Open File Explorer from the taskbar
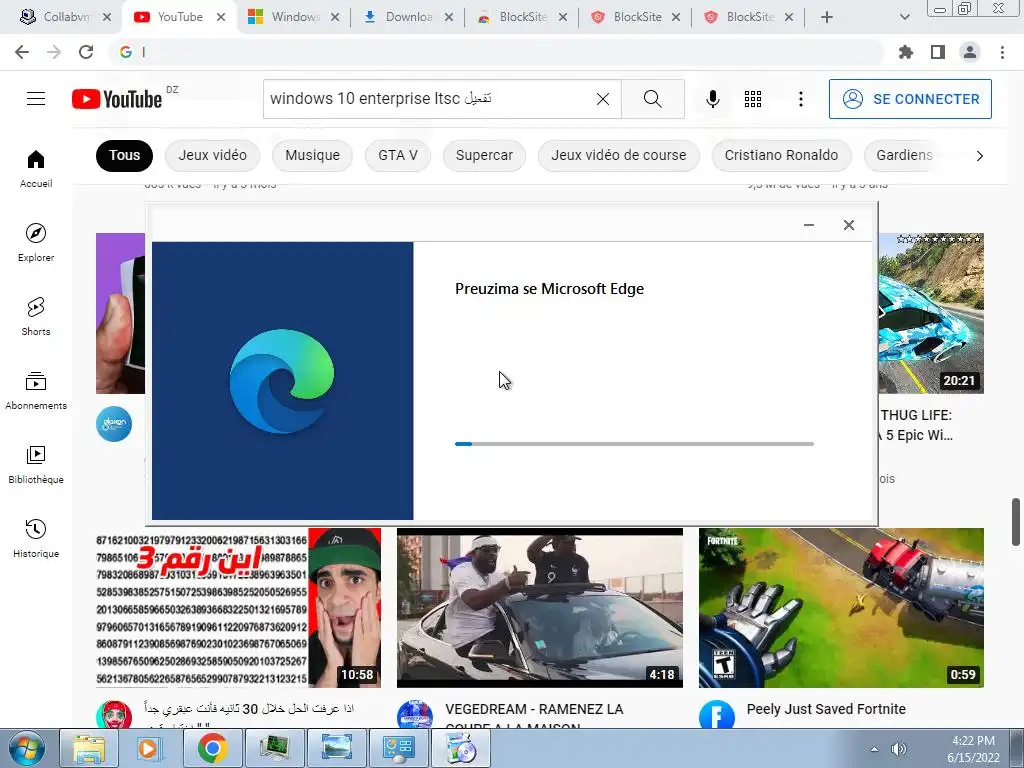Screen dimensions: 1024x768 (x=88, y=748)
